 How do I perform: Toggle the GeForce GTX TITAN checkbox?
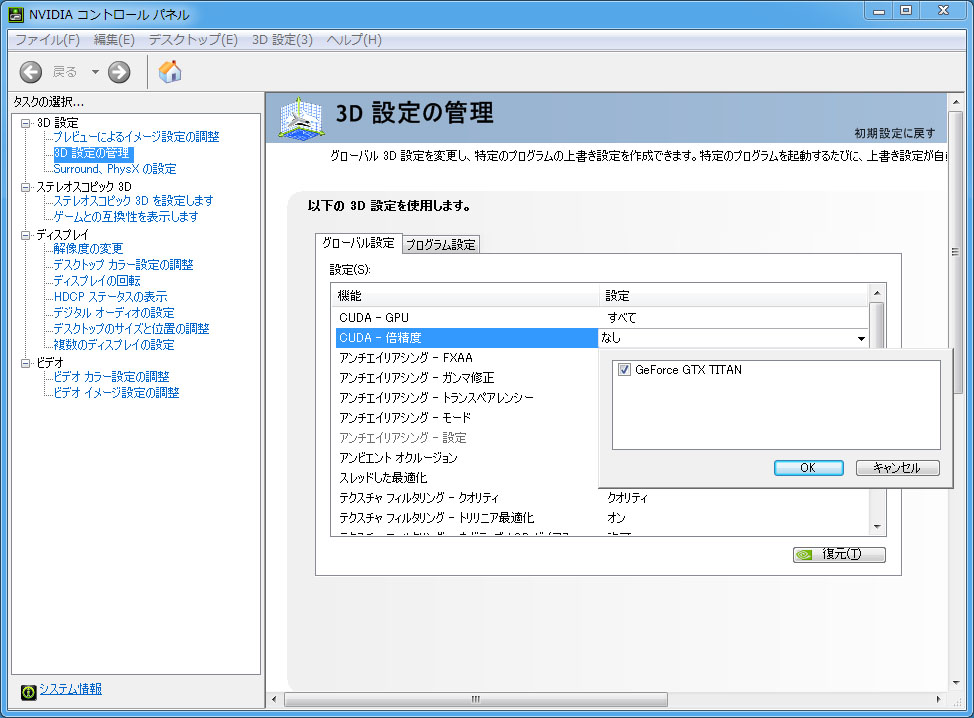[x=624, y=370]
